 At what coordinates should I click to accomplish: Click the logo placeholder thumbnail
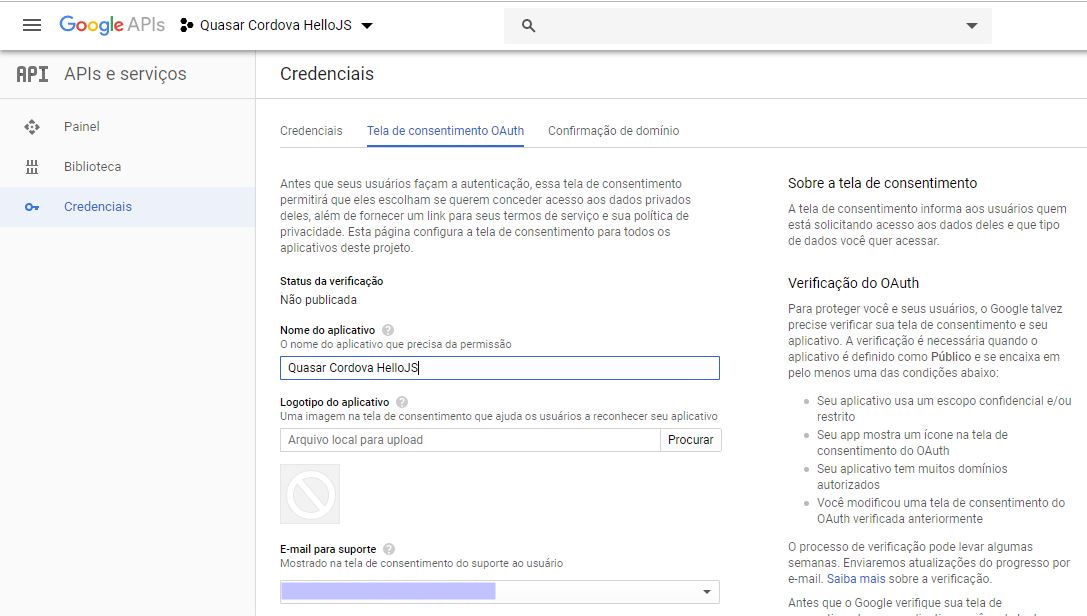[x=310, y=494]
